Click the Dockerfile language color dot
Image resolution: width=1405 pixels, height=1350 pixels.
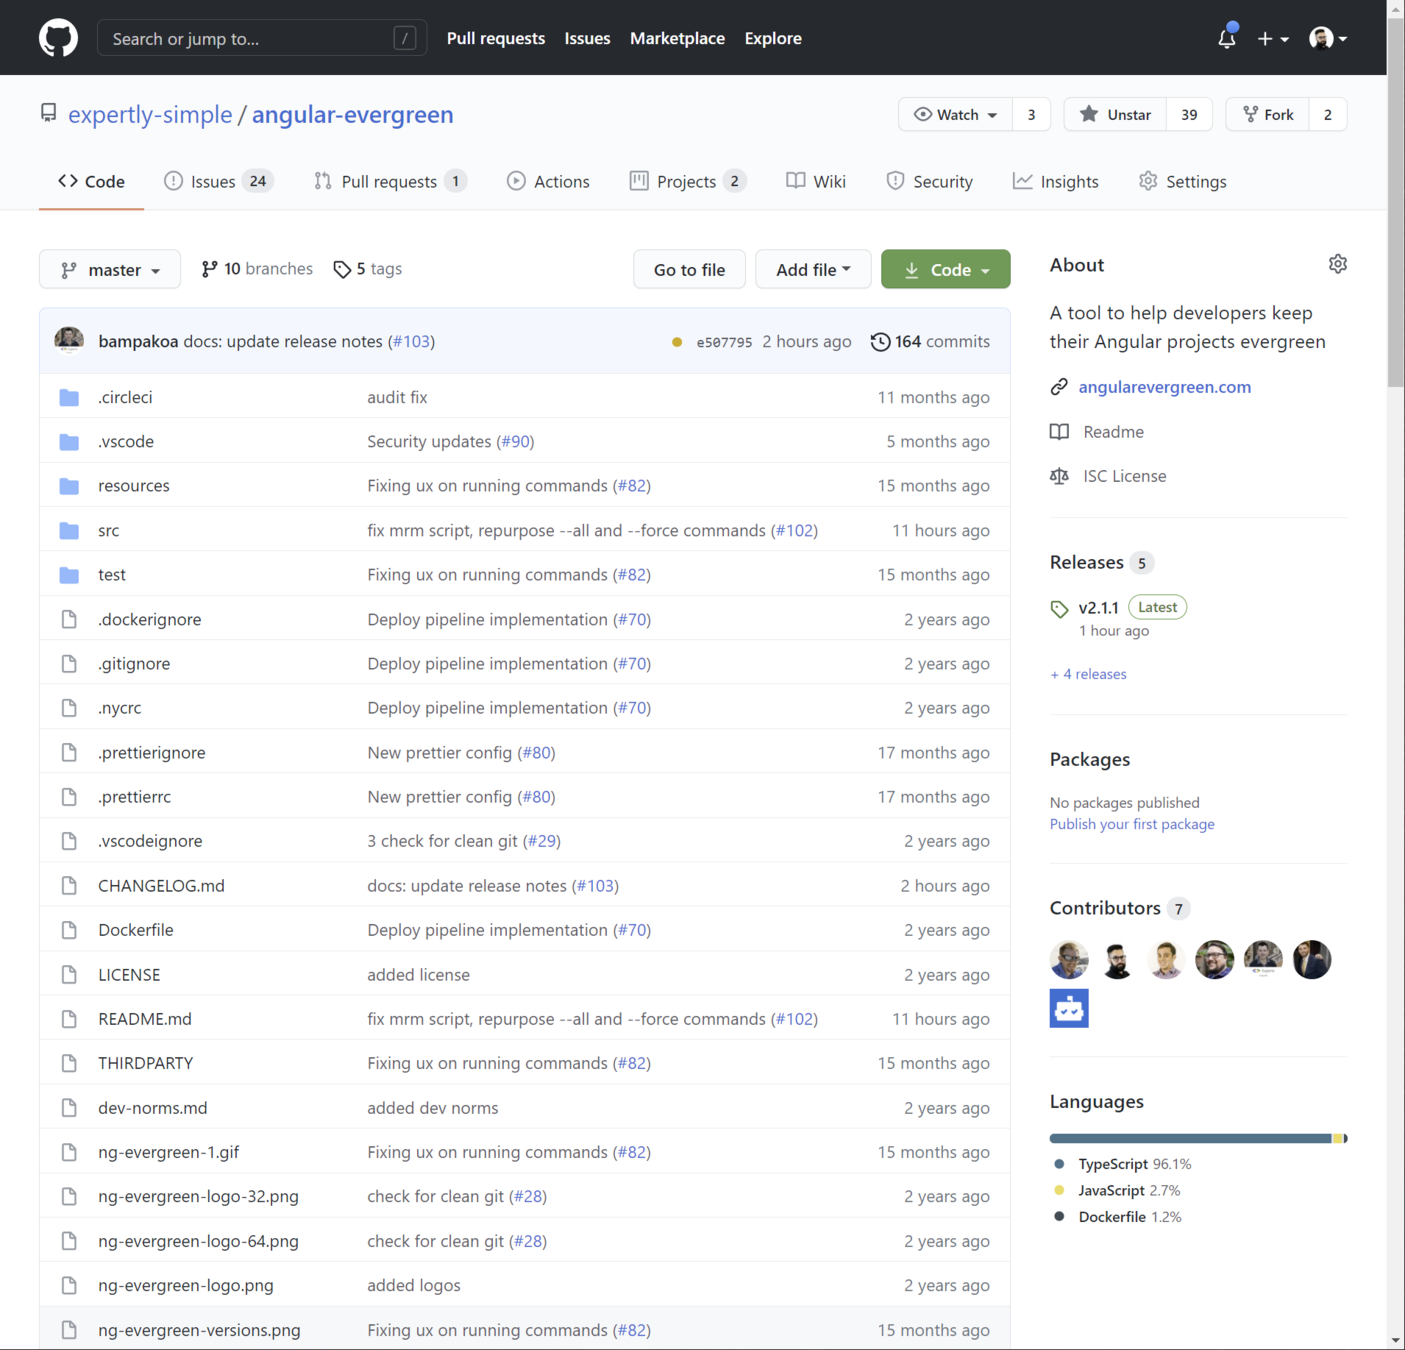point(1059,1217)
